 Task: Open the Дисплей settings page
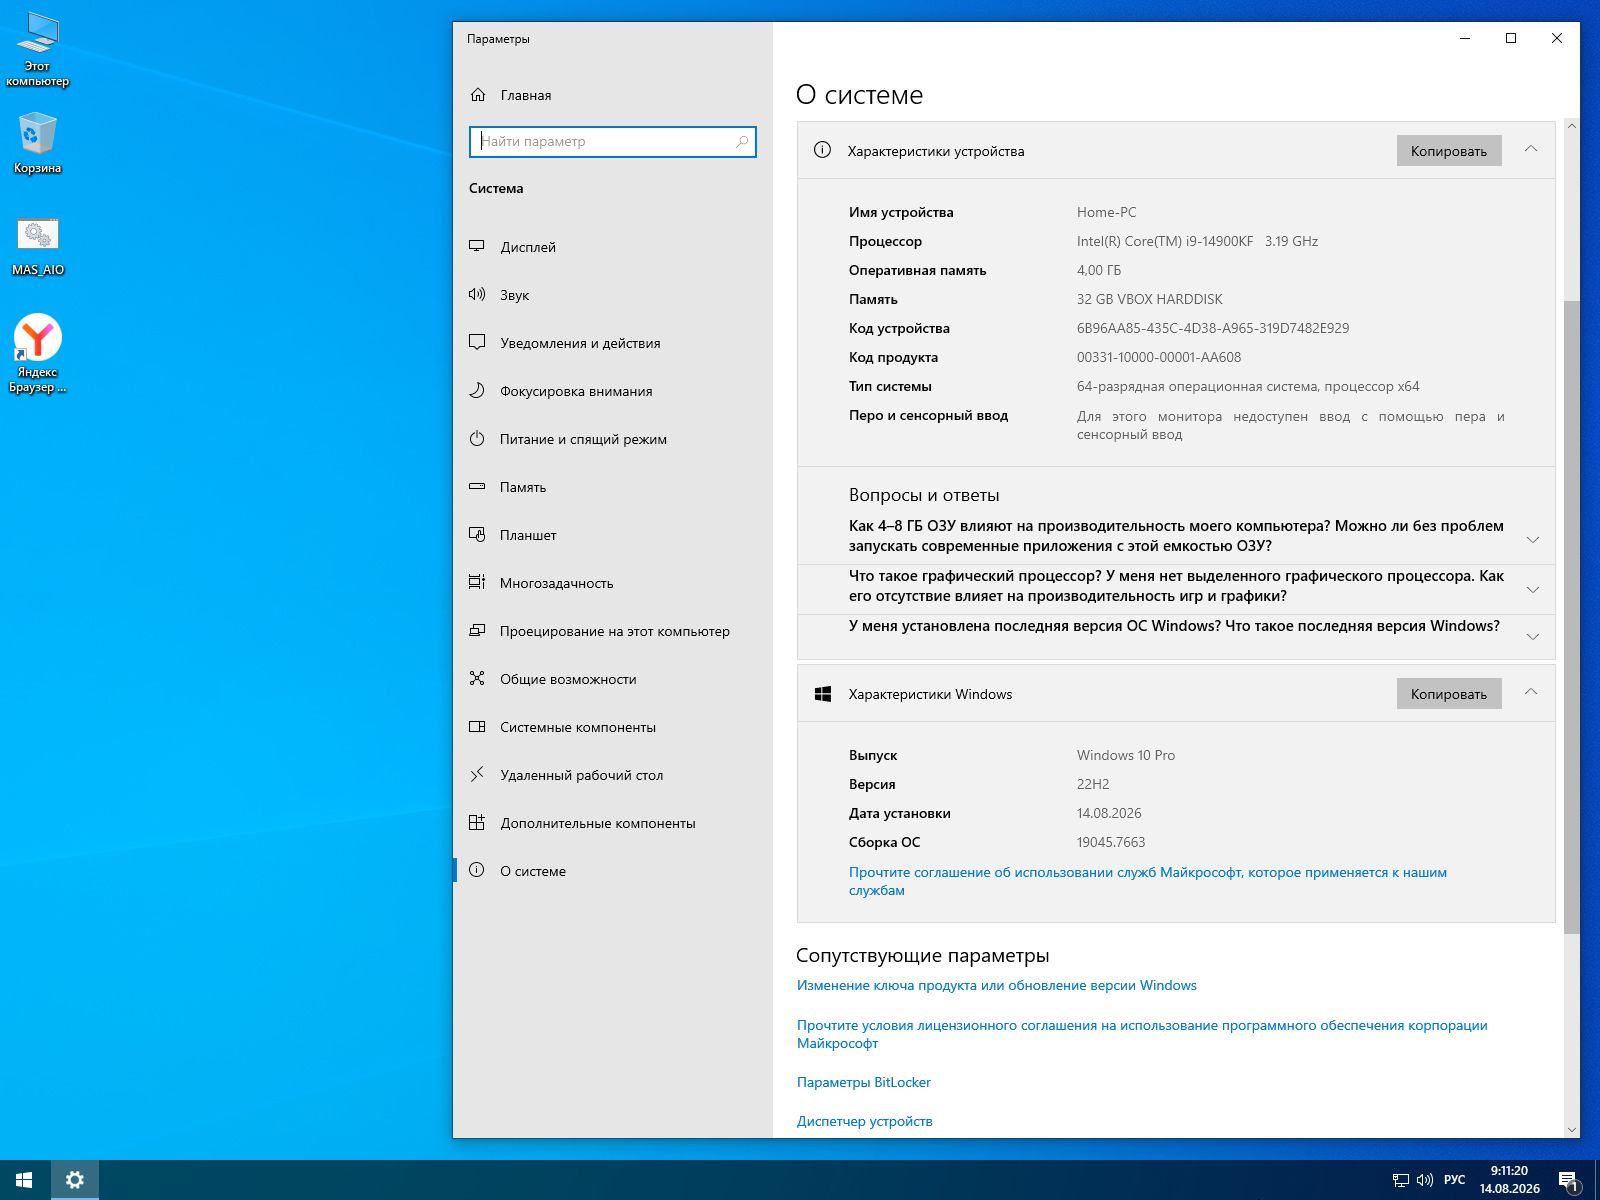[x=613, y=247]
